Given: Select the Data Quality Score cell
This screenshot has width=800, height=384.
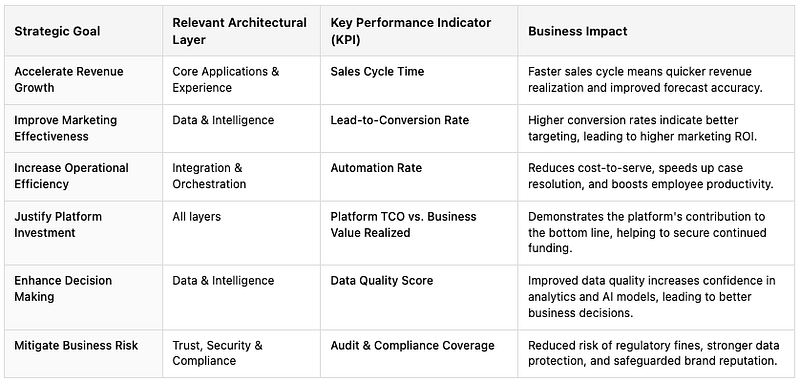Looking at the screenshot, I should [382, 280].
